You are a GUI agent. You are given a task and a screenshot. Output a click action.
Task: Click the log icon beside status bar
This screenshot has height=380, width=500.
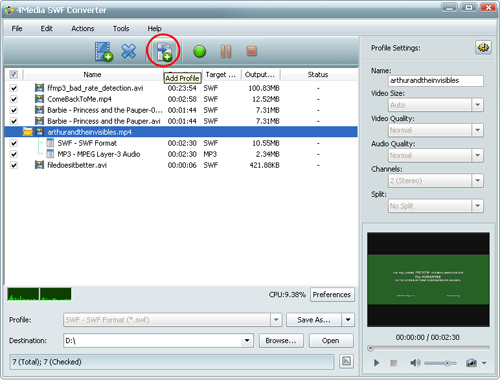pos(346,361)
